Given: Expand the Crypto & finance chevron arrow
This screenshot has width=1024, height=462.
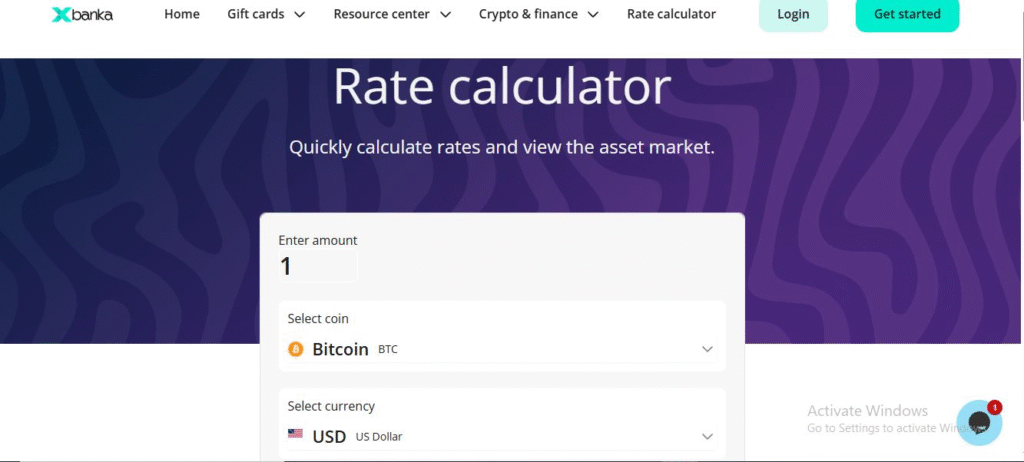Looking at the screenshot, I should point(593,15).
